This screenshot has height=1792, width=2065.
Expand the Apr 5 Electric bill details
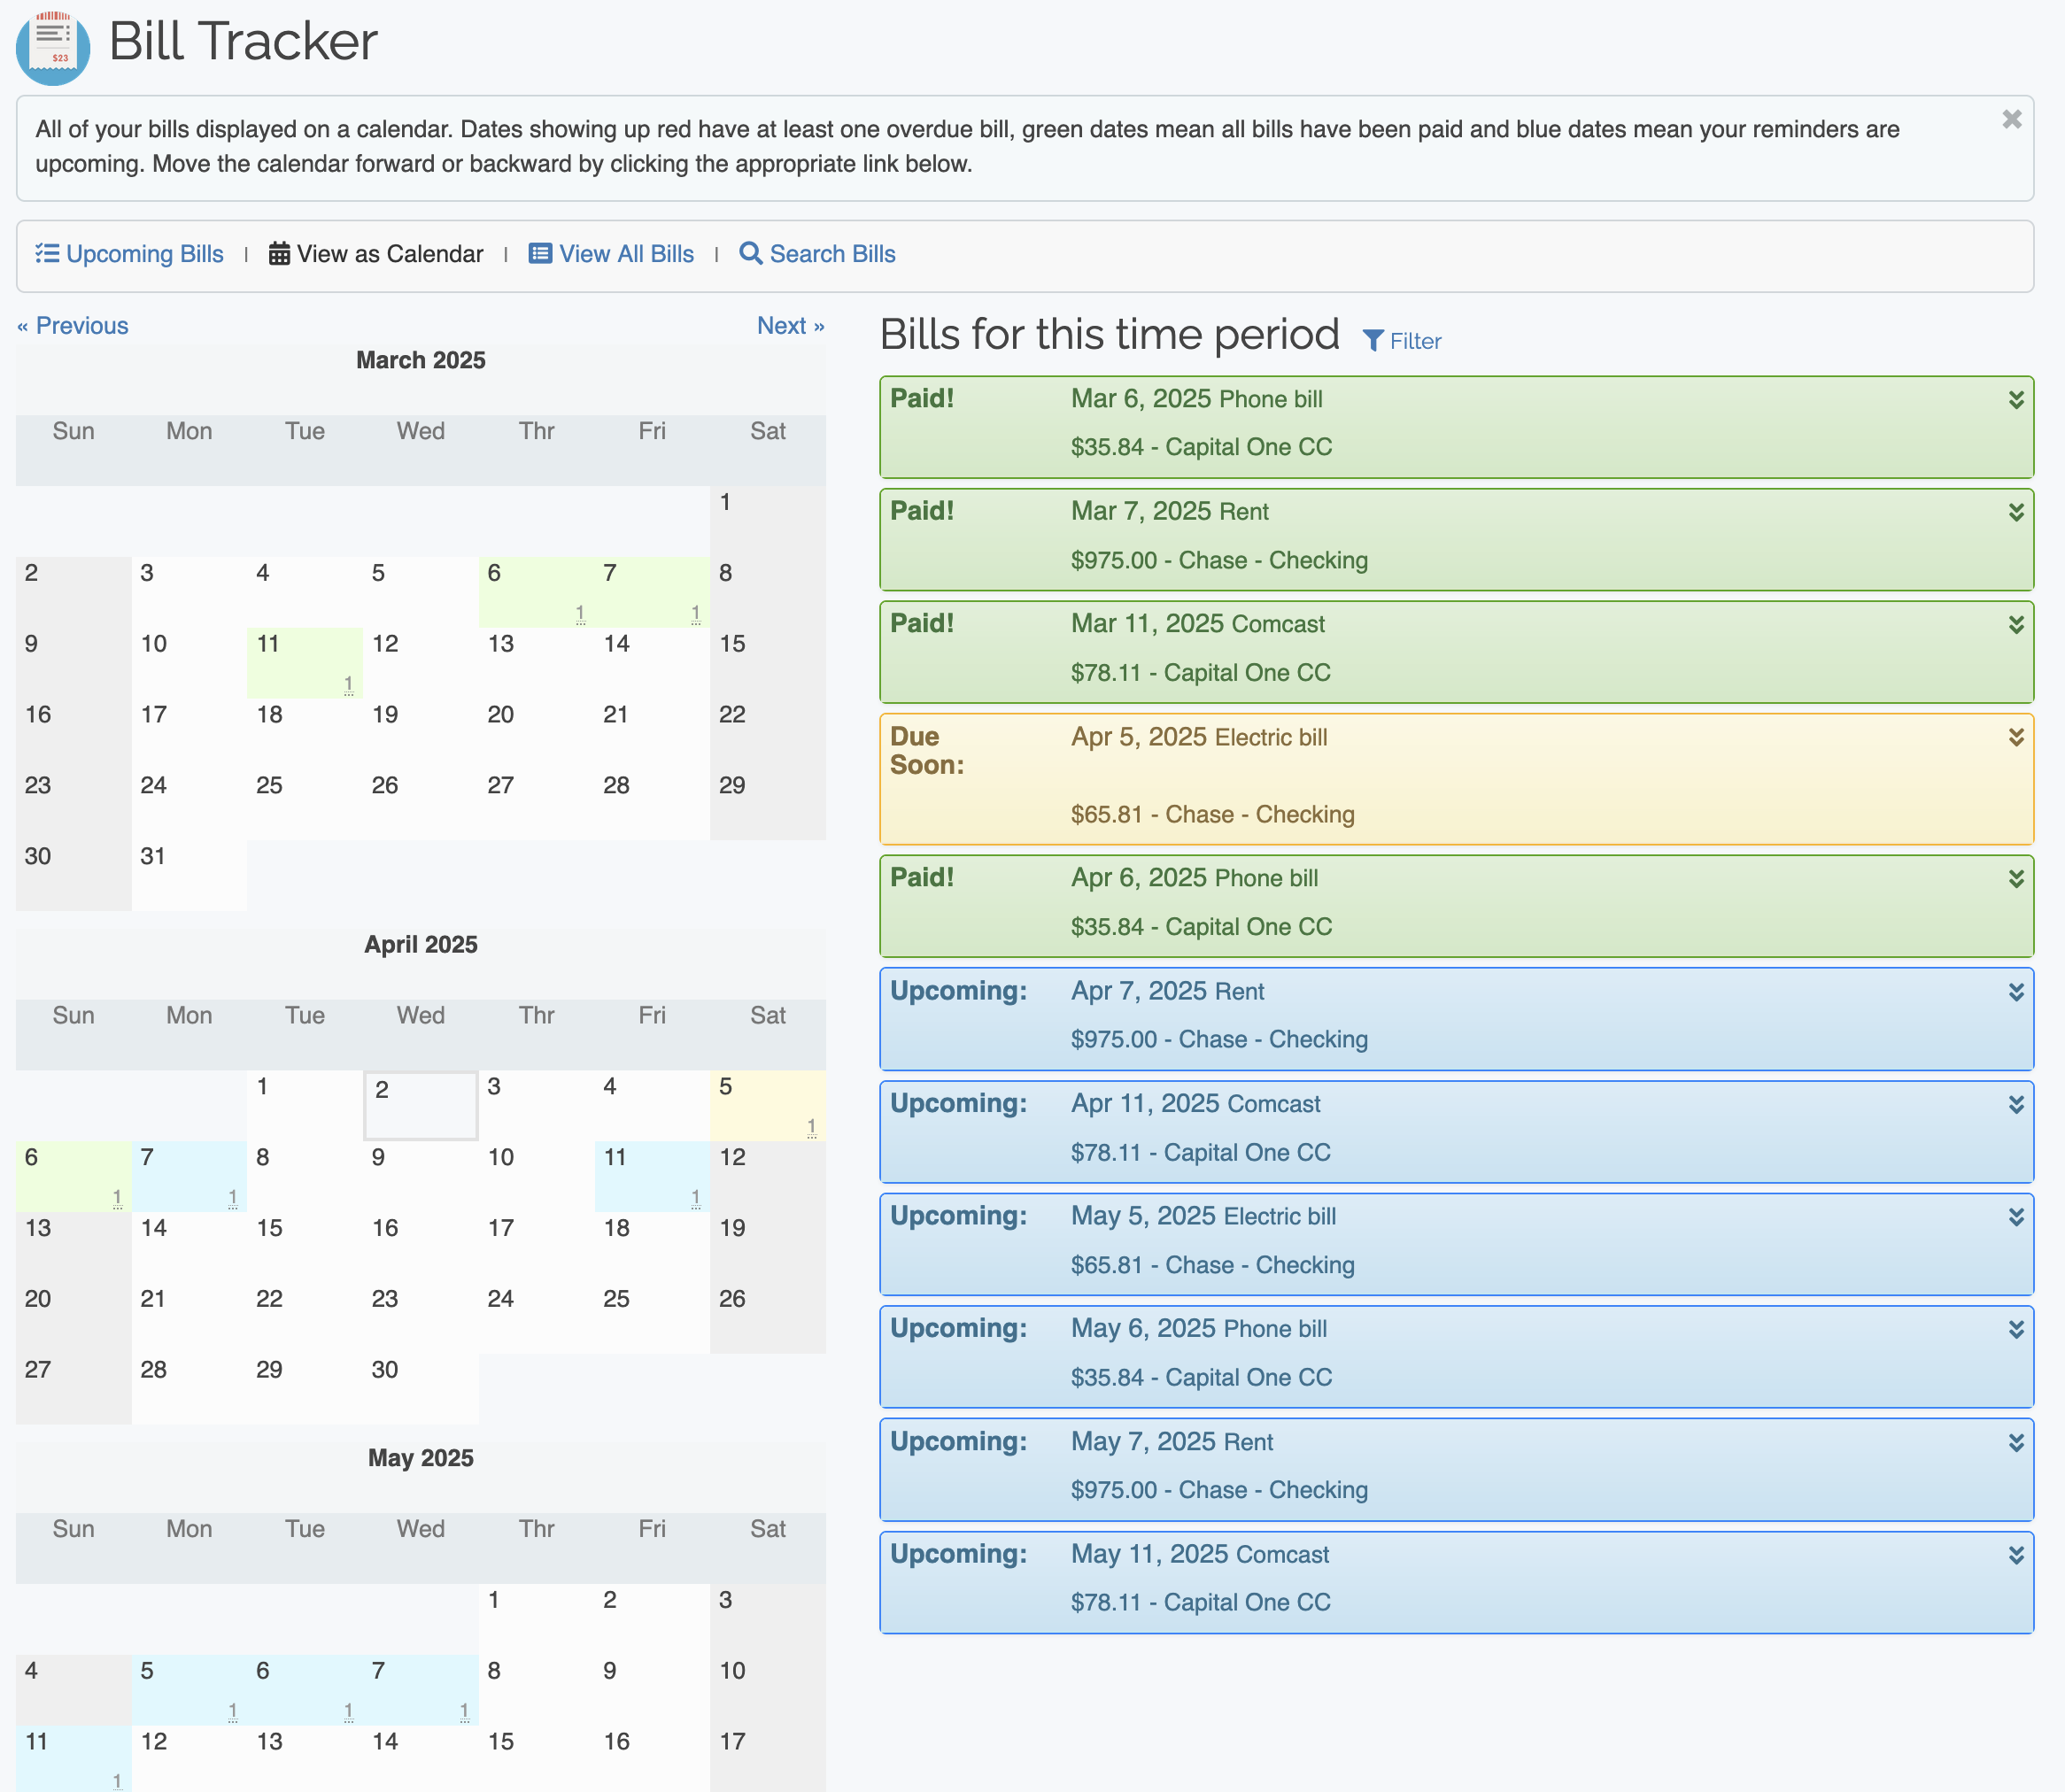pos(2016,737)
